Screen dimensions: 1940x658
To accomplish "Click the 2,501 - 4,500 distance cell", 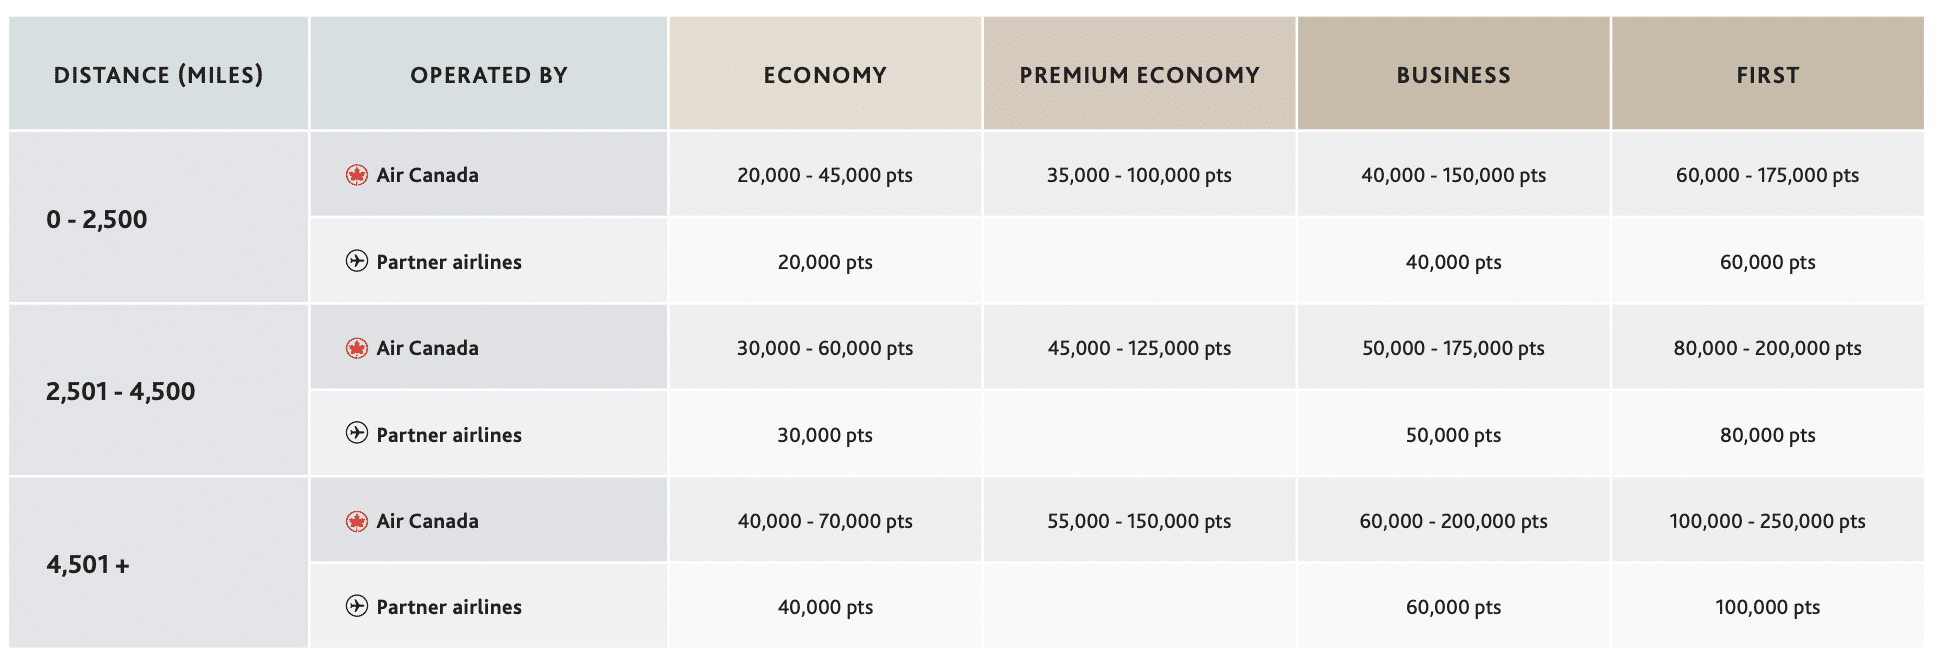I will [x=120, y=391].
